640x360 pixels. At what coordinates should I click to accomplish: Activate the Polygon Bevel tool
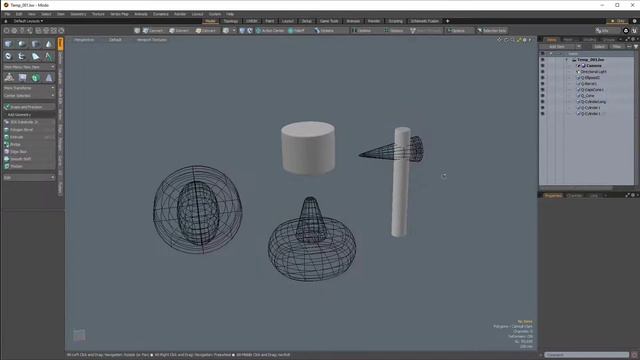click(29, 129)
